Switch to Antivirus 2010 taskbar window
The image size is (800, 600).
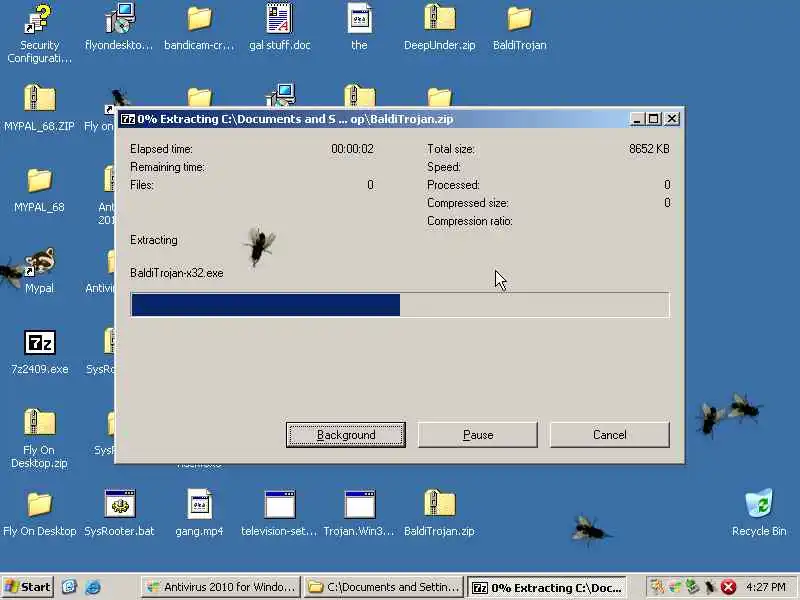click(220, 587)
